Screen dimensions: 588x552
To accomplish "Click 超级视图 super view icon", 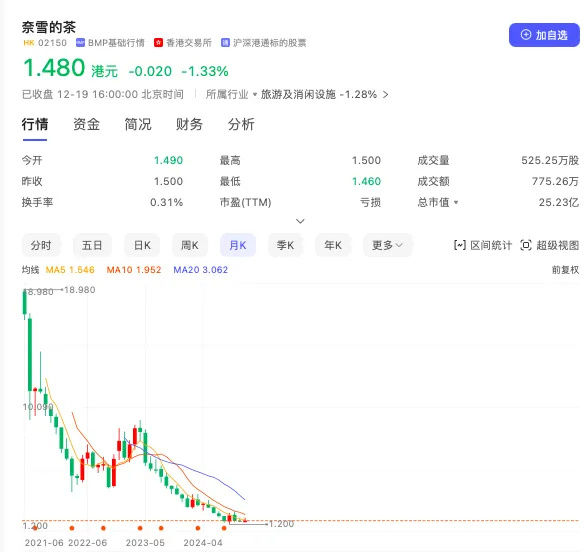I will point(526,245).
